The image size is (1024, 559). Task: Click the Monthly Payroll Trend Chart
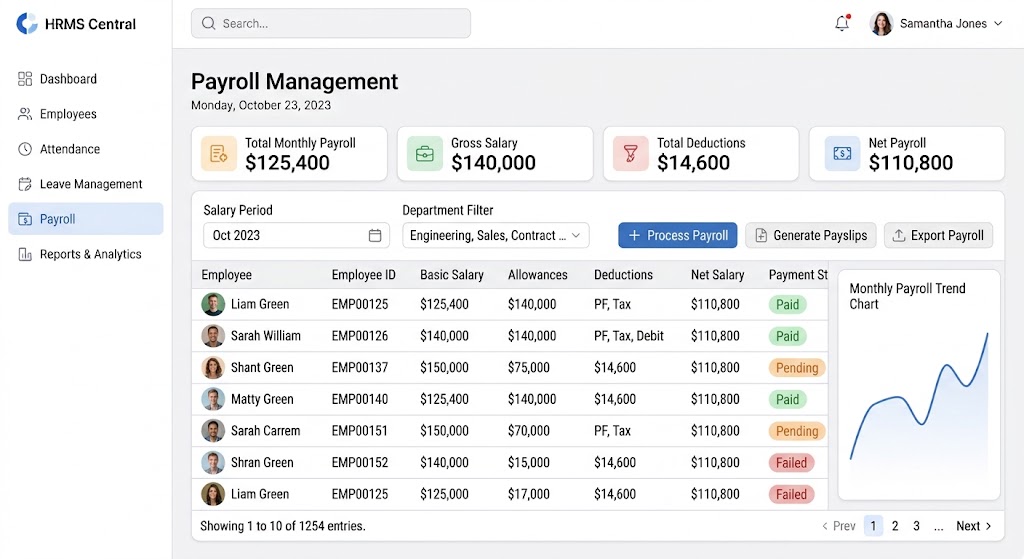click(x=919, y=385)
